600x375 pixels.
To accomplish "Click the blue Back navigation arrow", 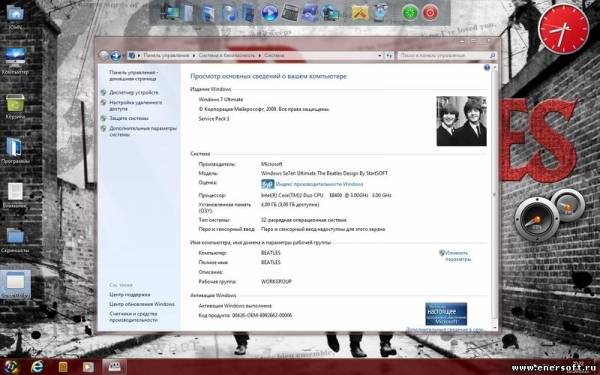I will pyautogui.click(x=104, y=56).
